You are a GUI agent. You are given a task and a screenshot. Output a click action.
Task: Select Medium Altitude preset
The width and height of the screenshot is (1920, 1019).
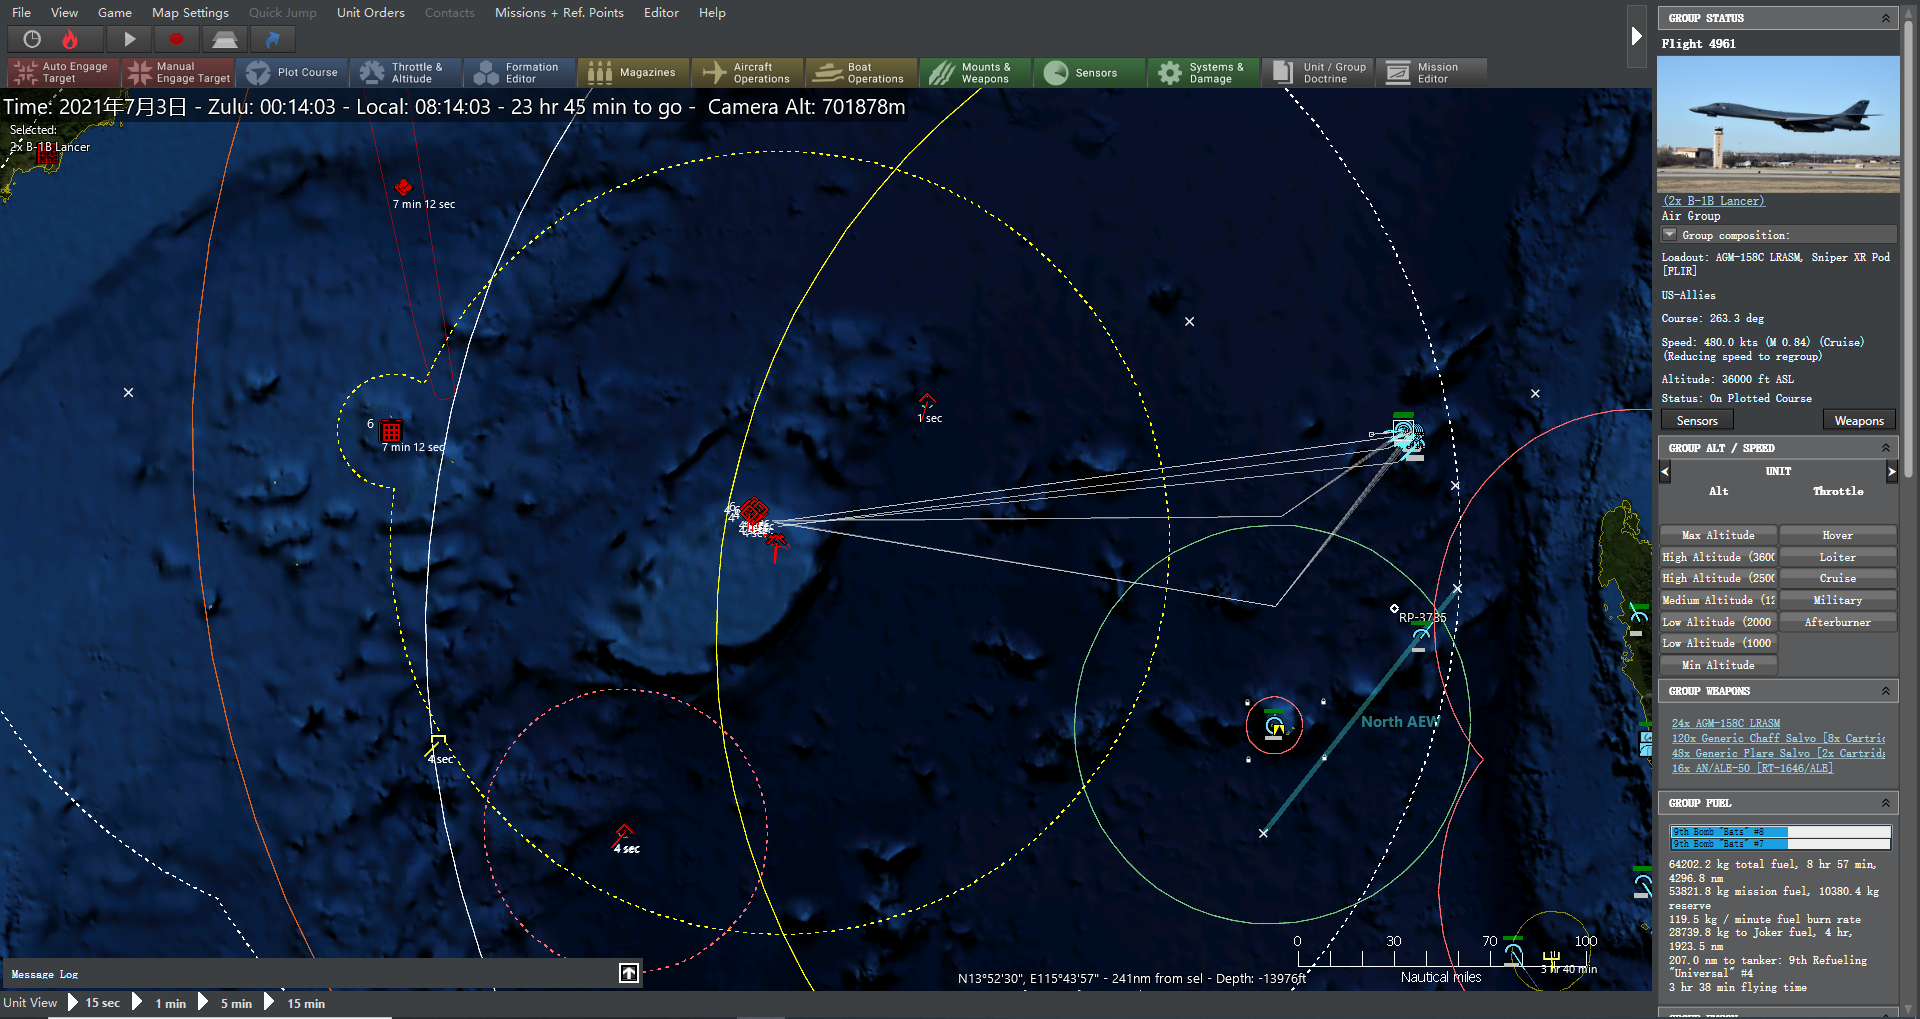[x=1718, y=600]
